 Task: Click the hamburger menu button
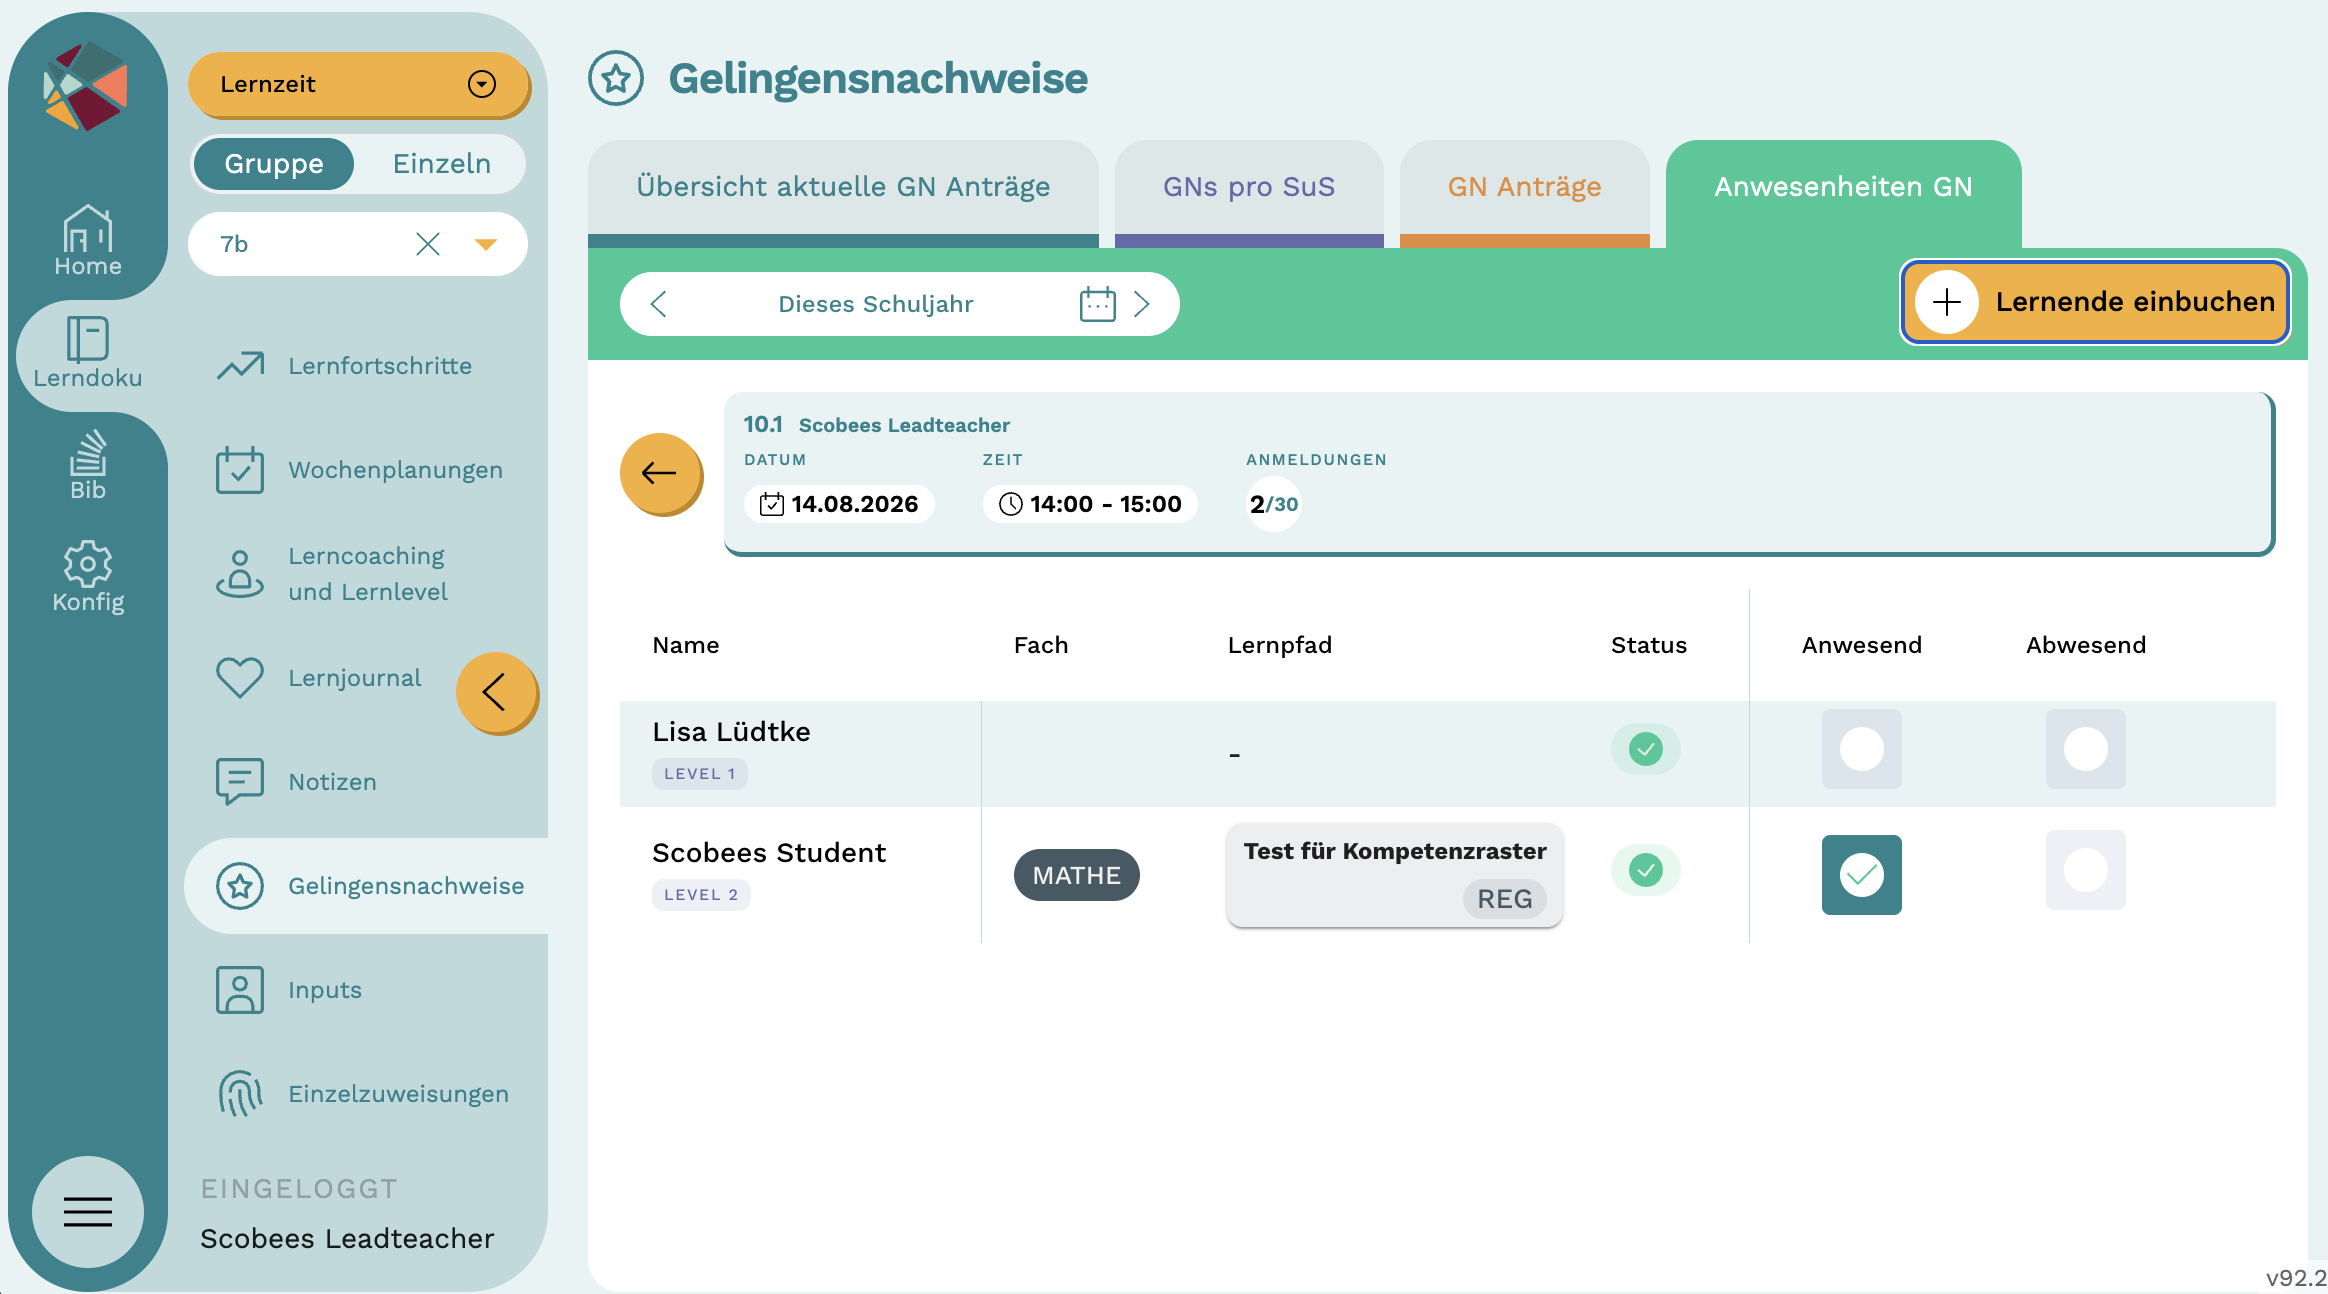(x=88, y=1211)
